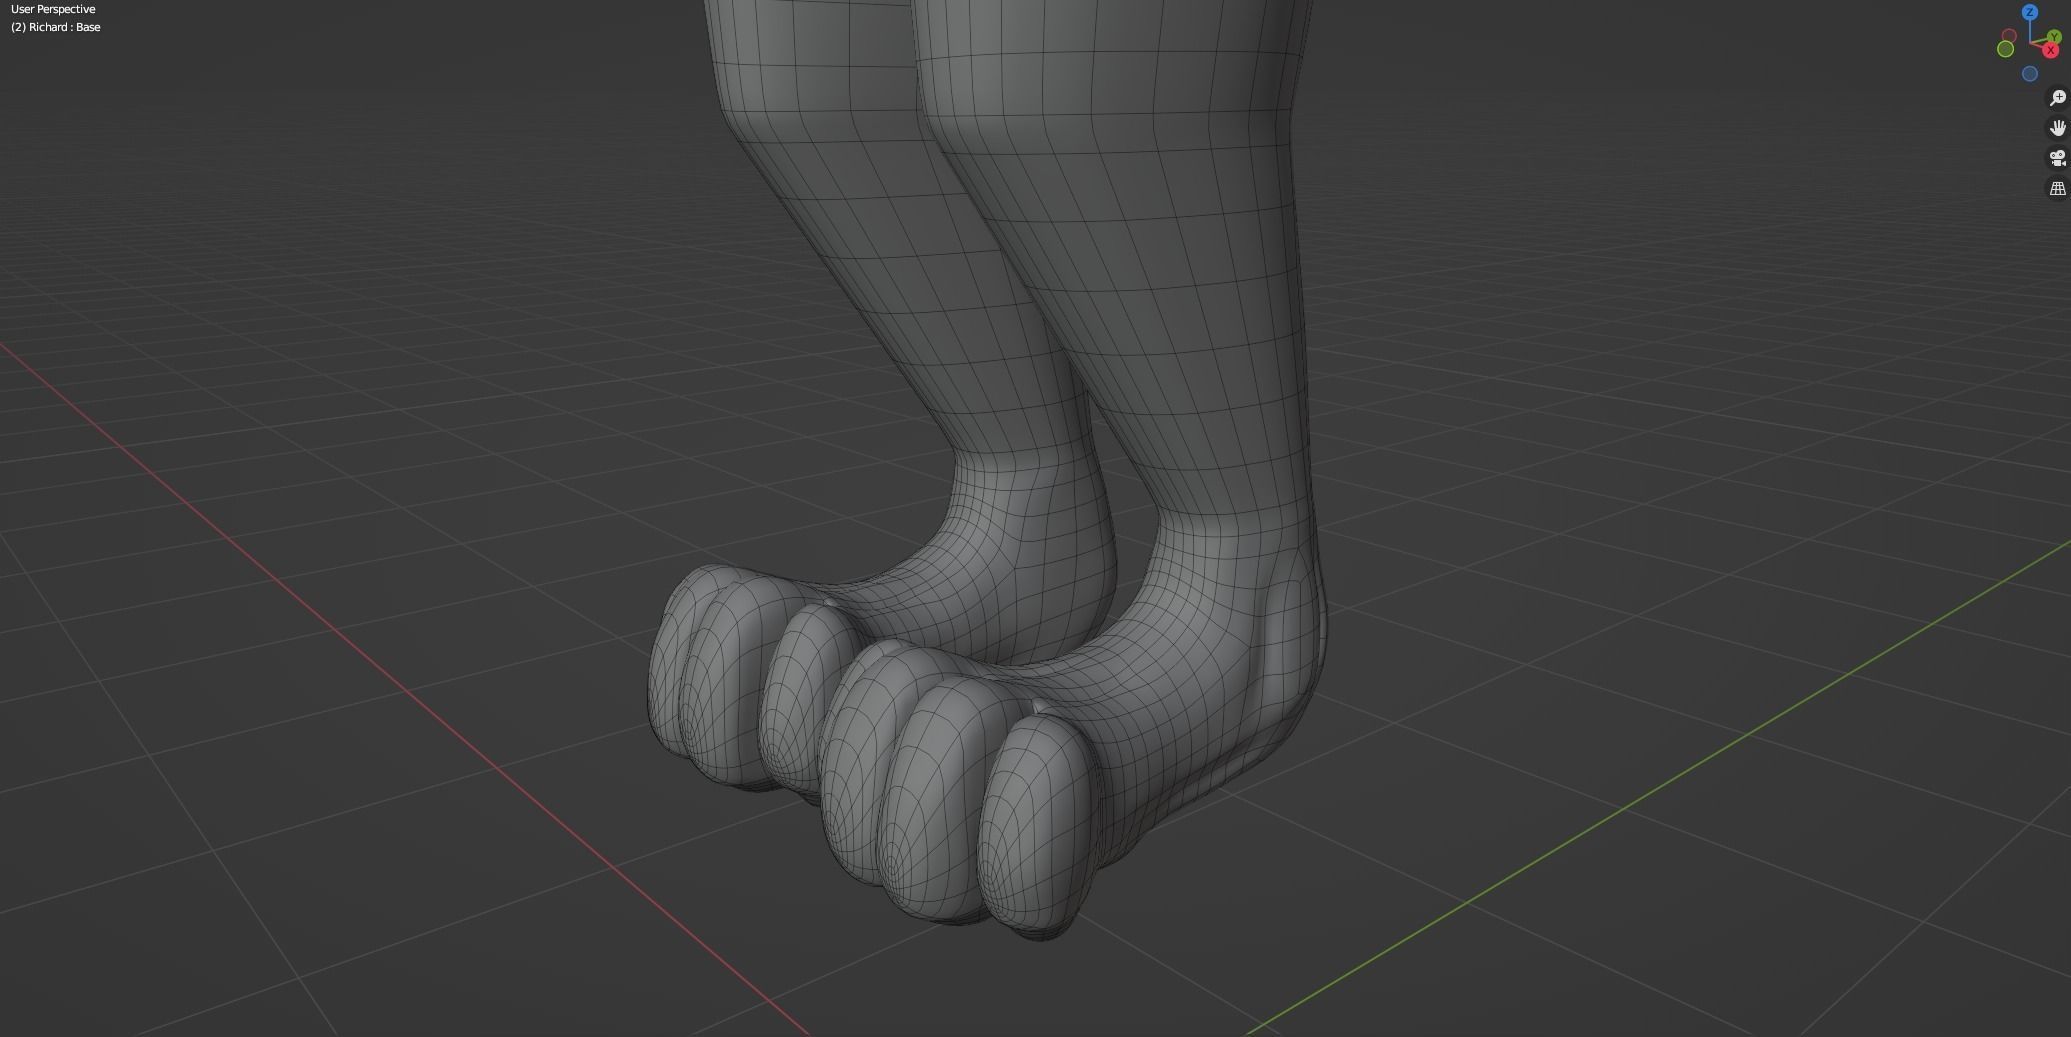Switch perspective/orthographic with the grid icon

point(2057,188)
